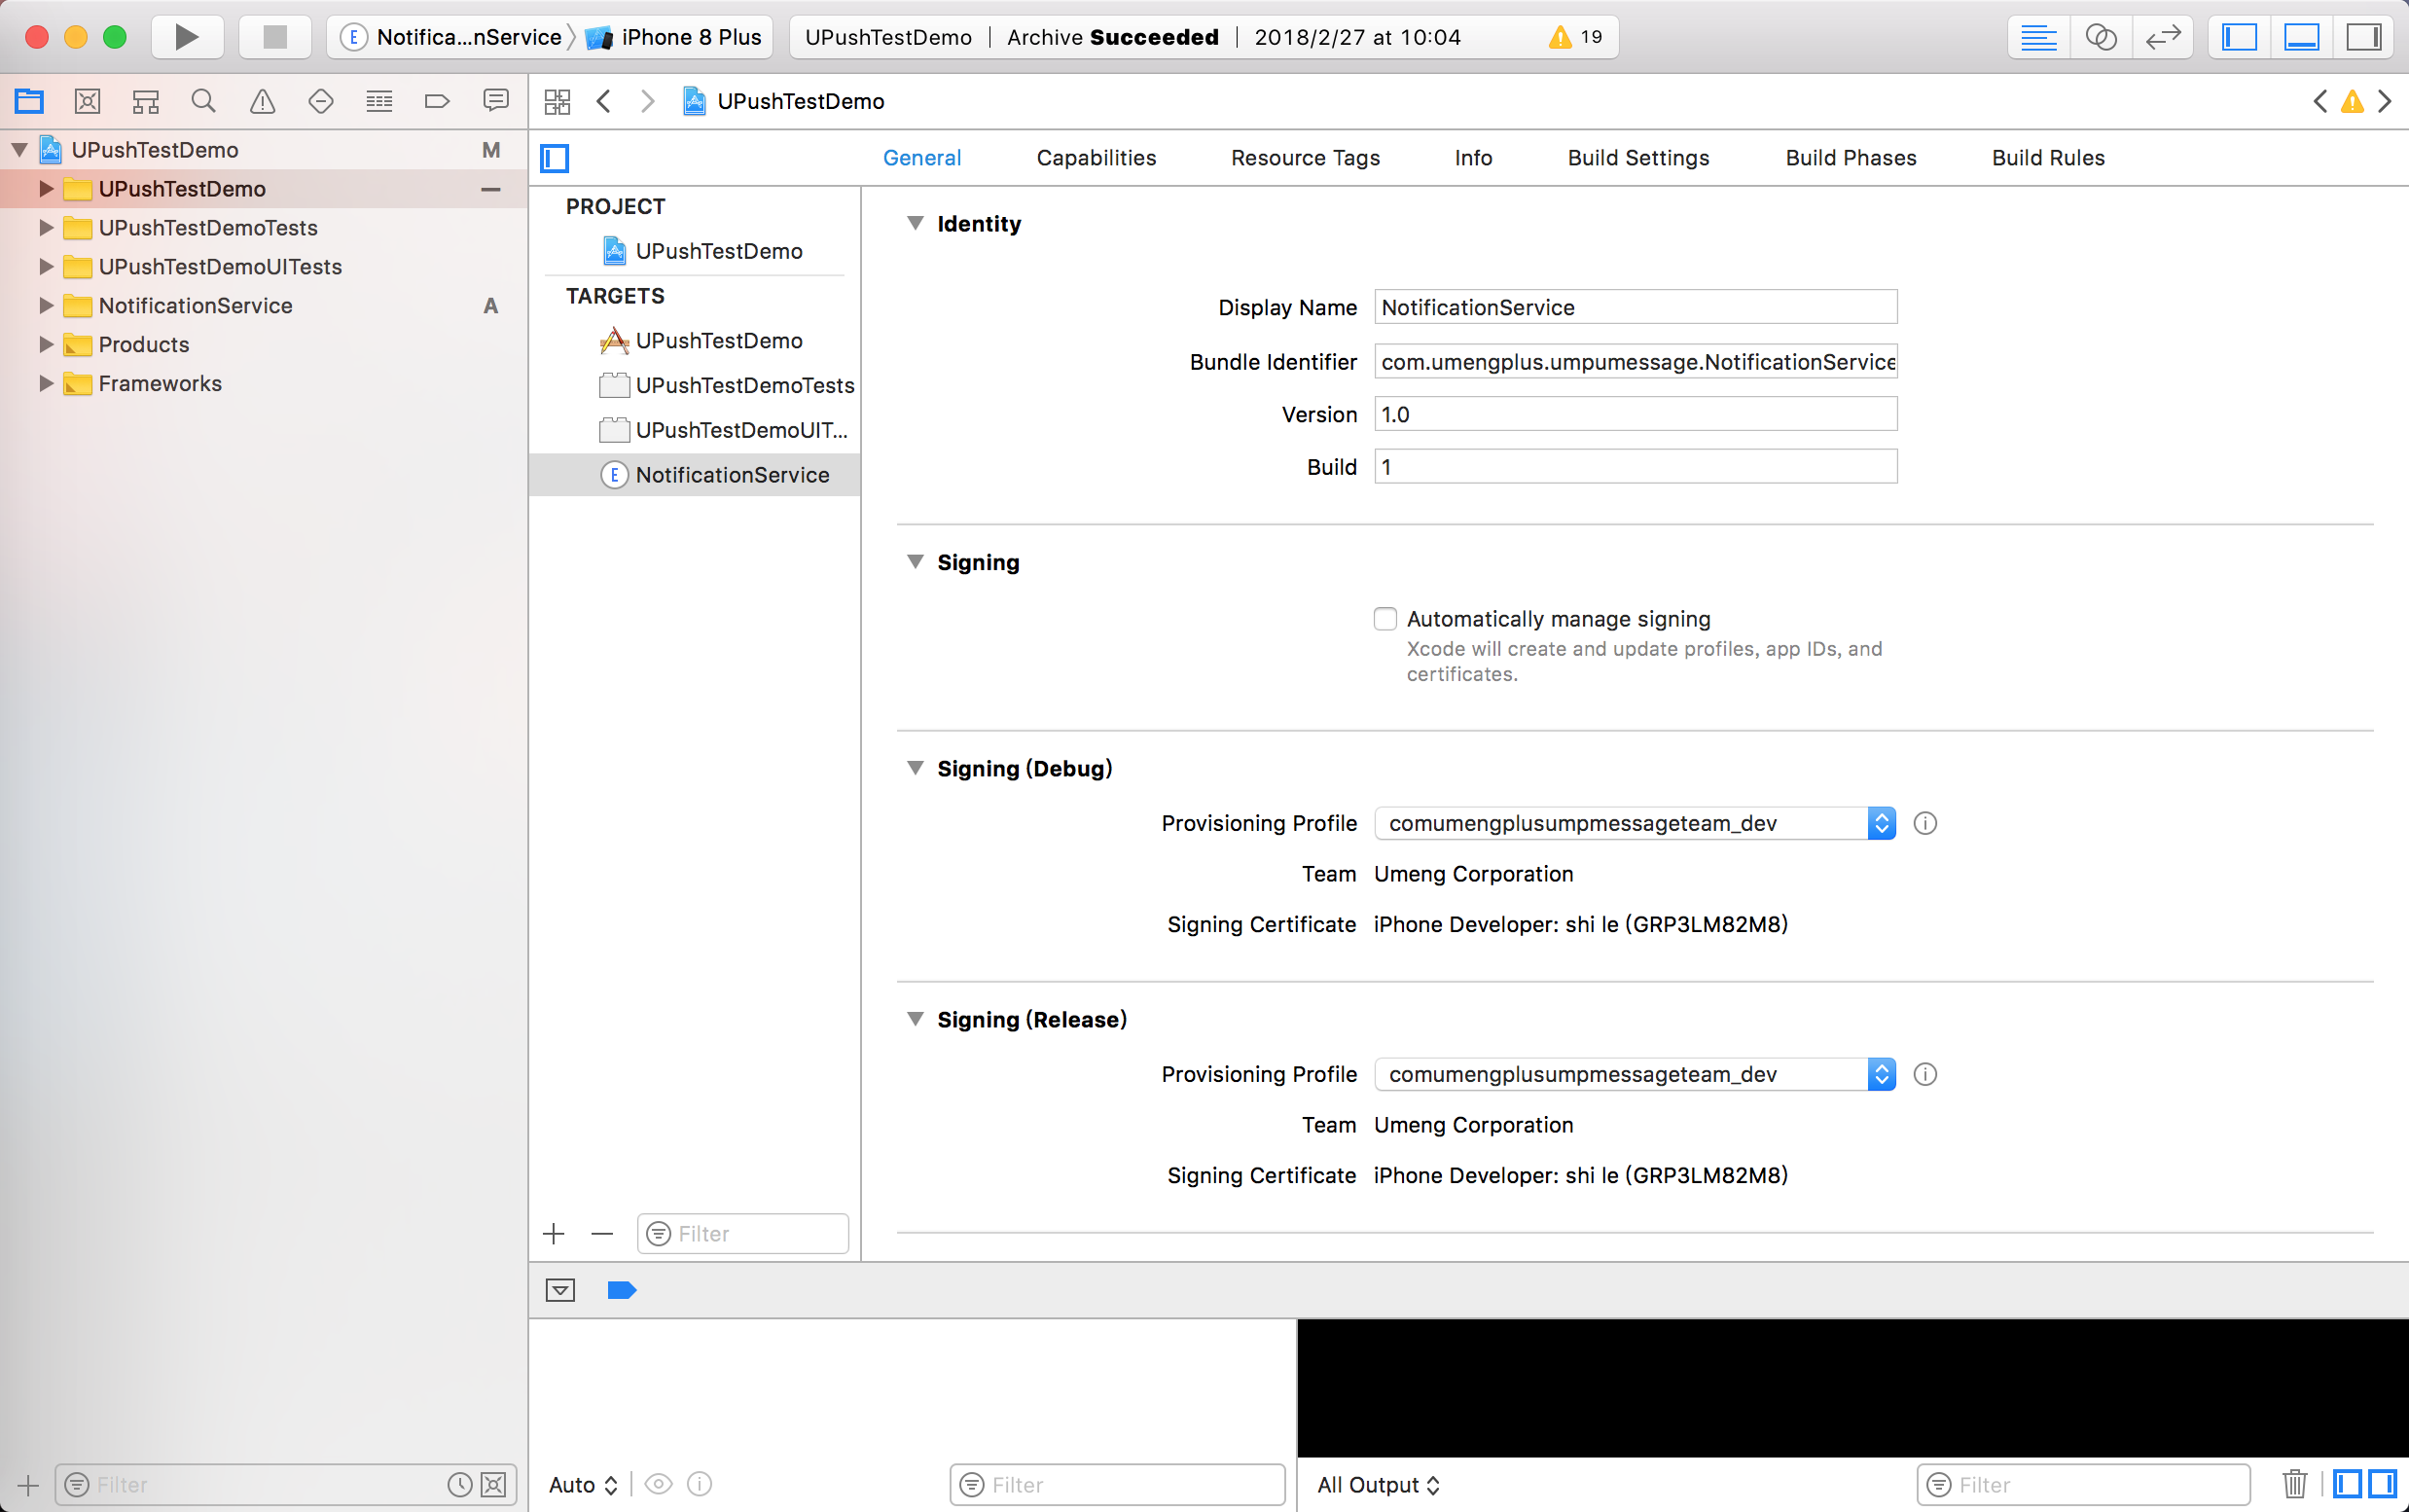Click the Bundle Identifier field
The image size is (2409, 1512).
click(x=1636, y=361)
